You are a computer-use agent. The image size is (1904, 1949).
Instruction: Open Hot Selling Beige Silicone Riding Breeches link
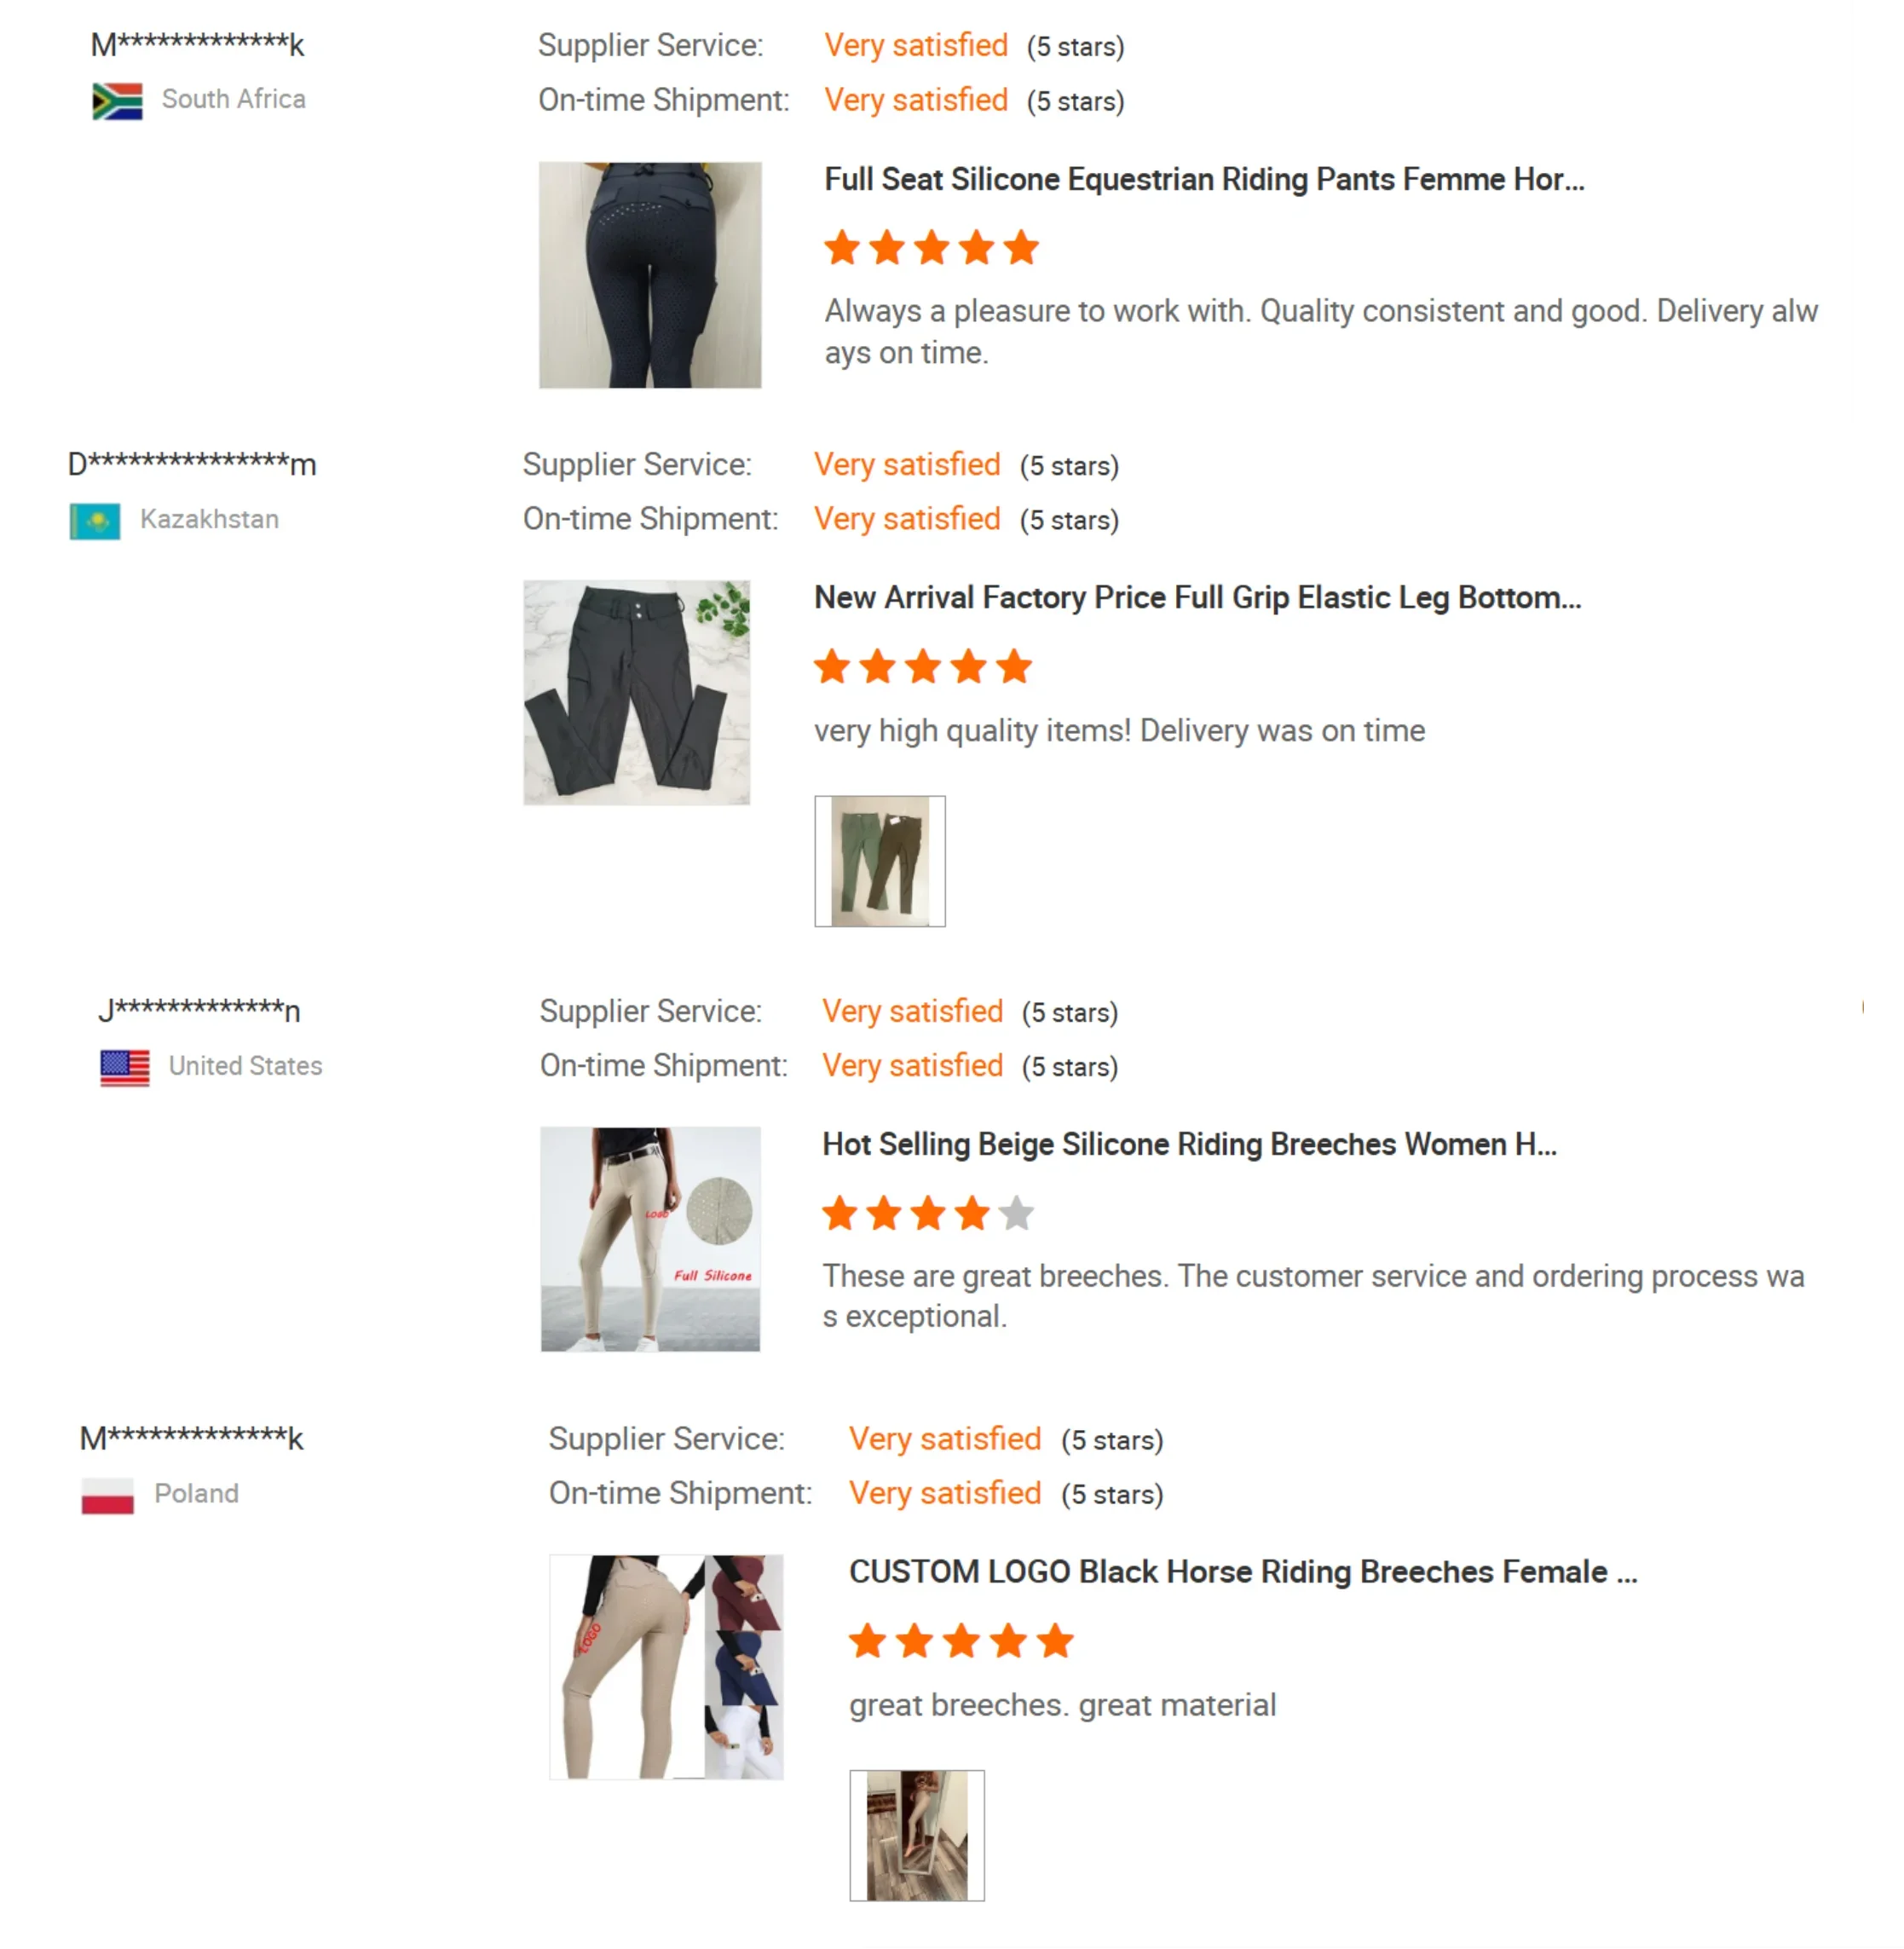coord(1189,1144)
